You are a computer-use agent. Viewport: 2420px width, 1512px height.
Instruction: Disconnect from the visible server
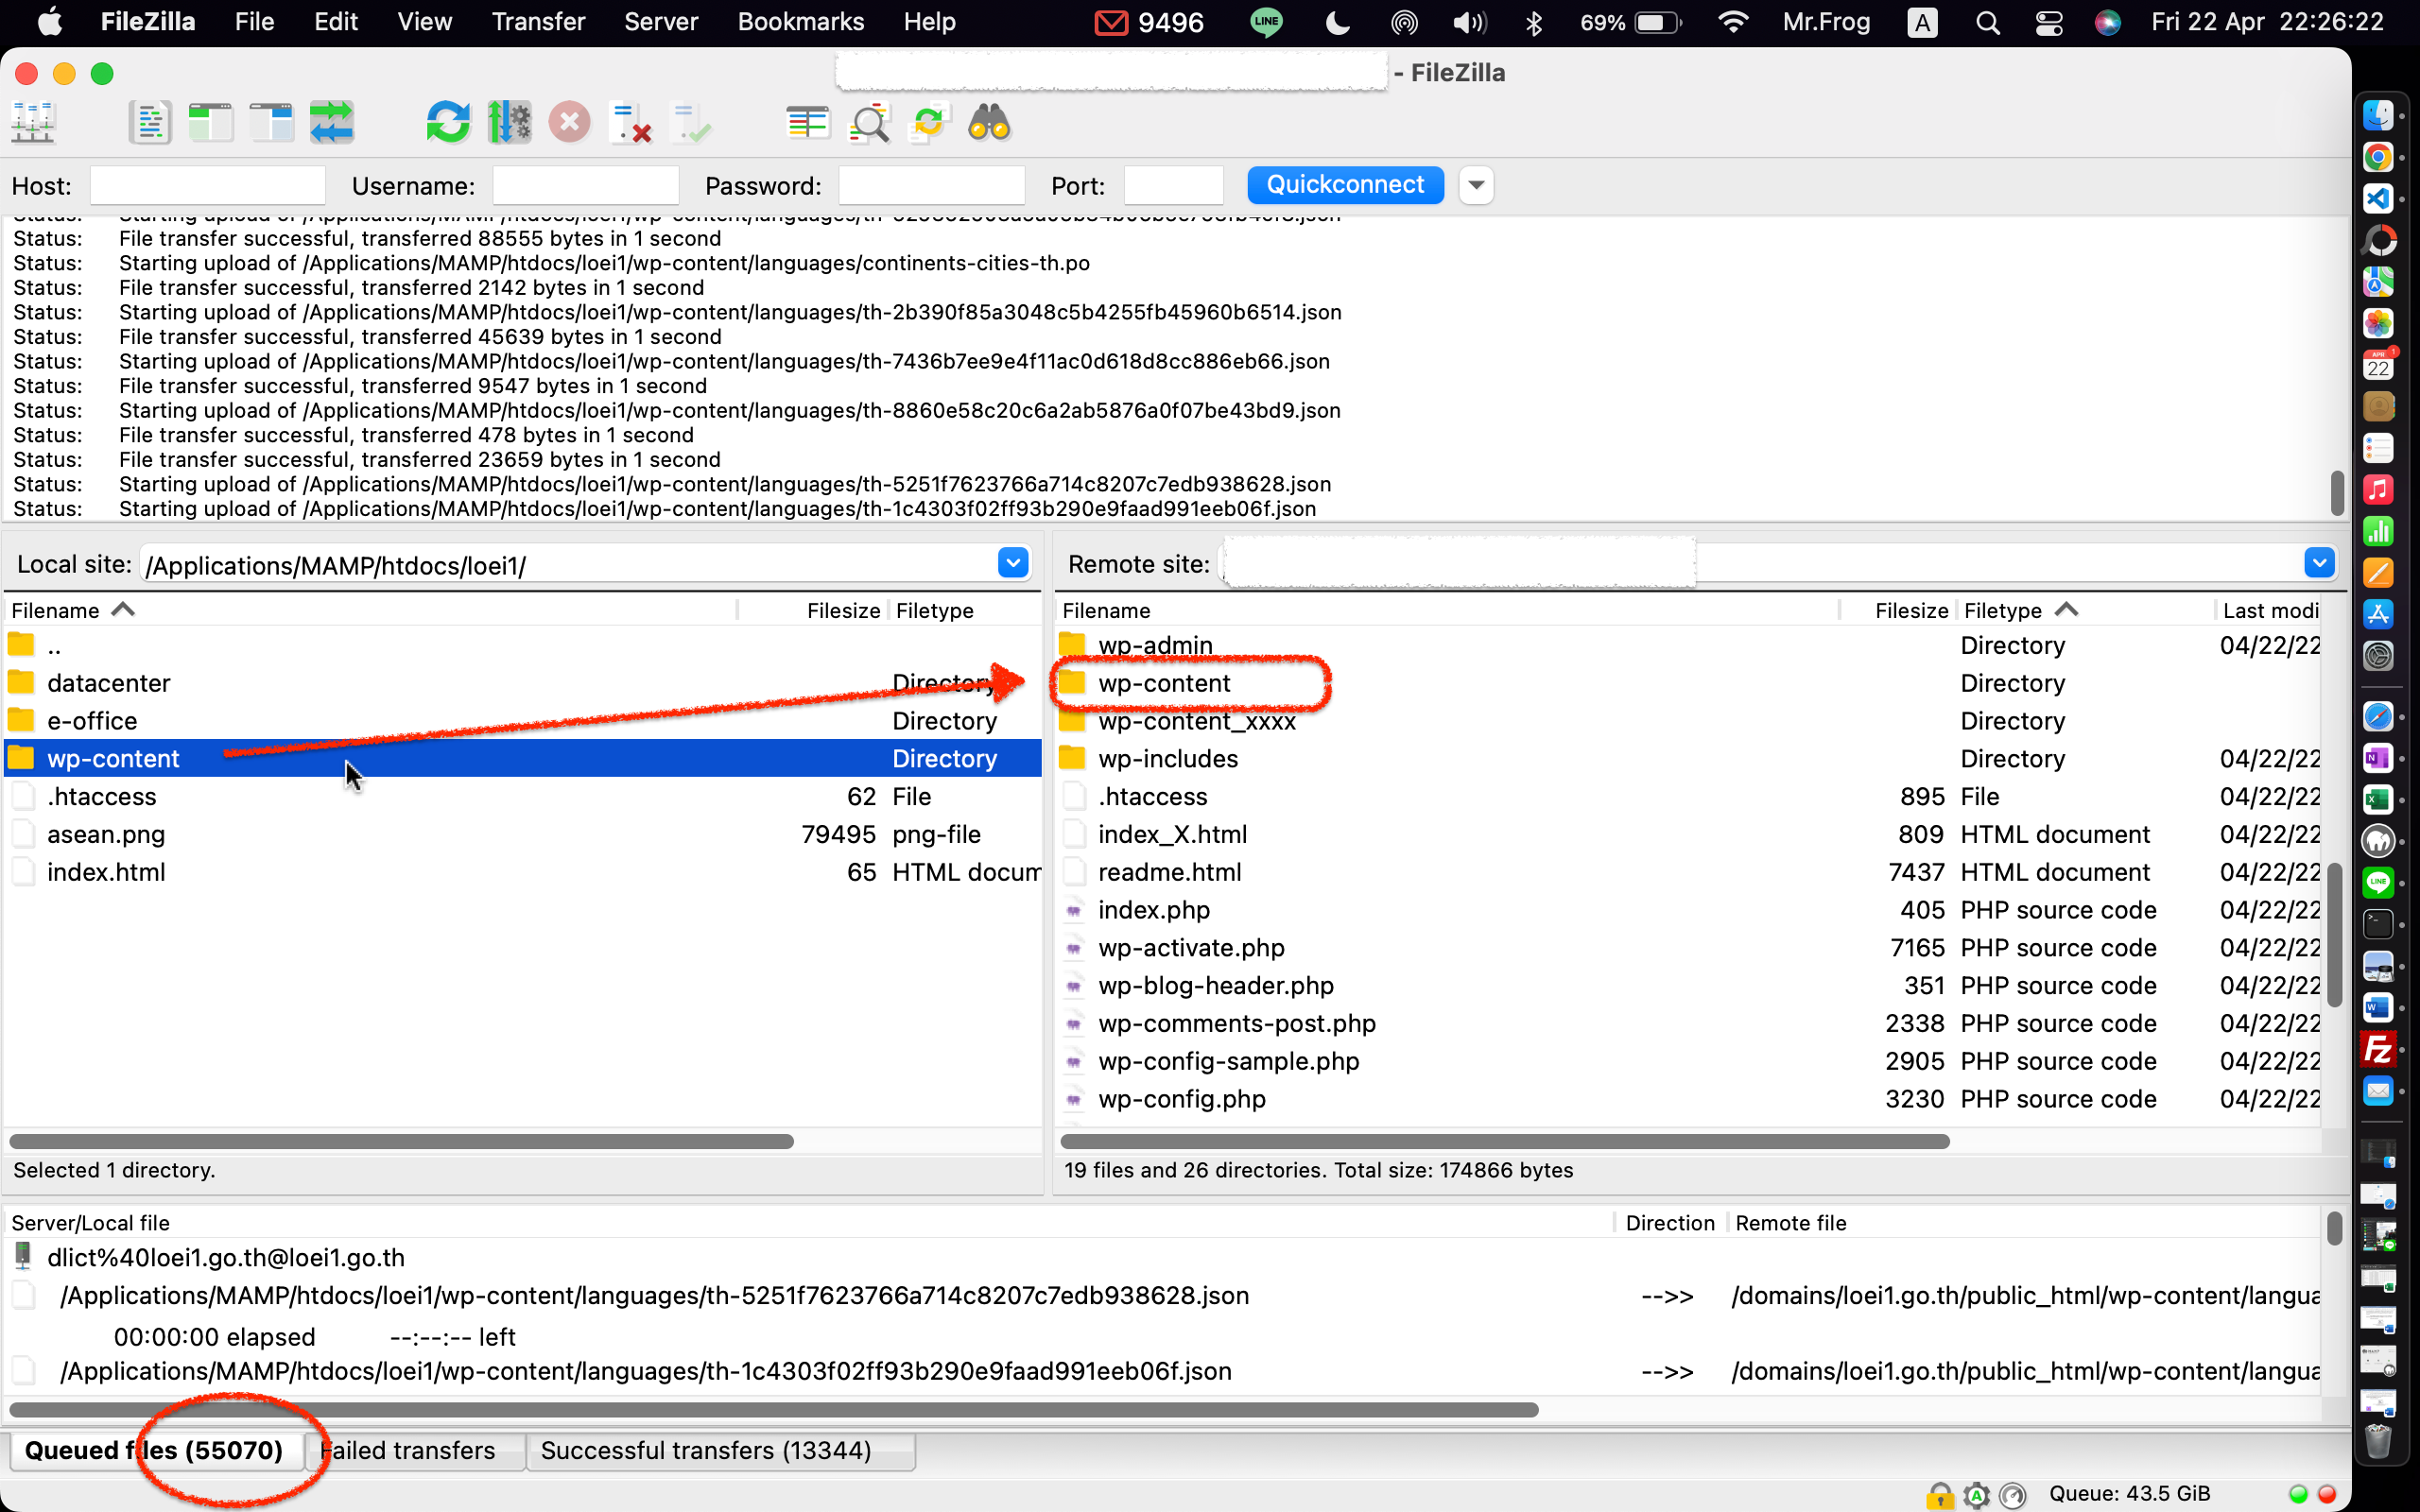[x=630, y=124]
